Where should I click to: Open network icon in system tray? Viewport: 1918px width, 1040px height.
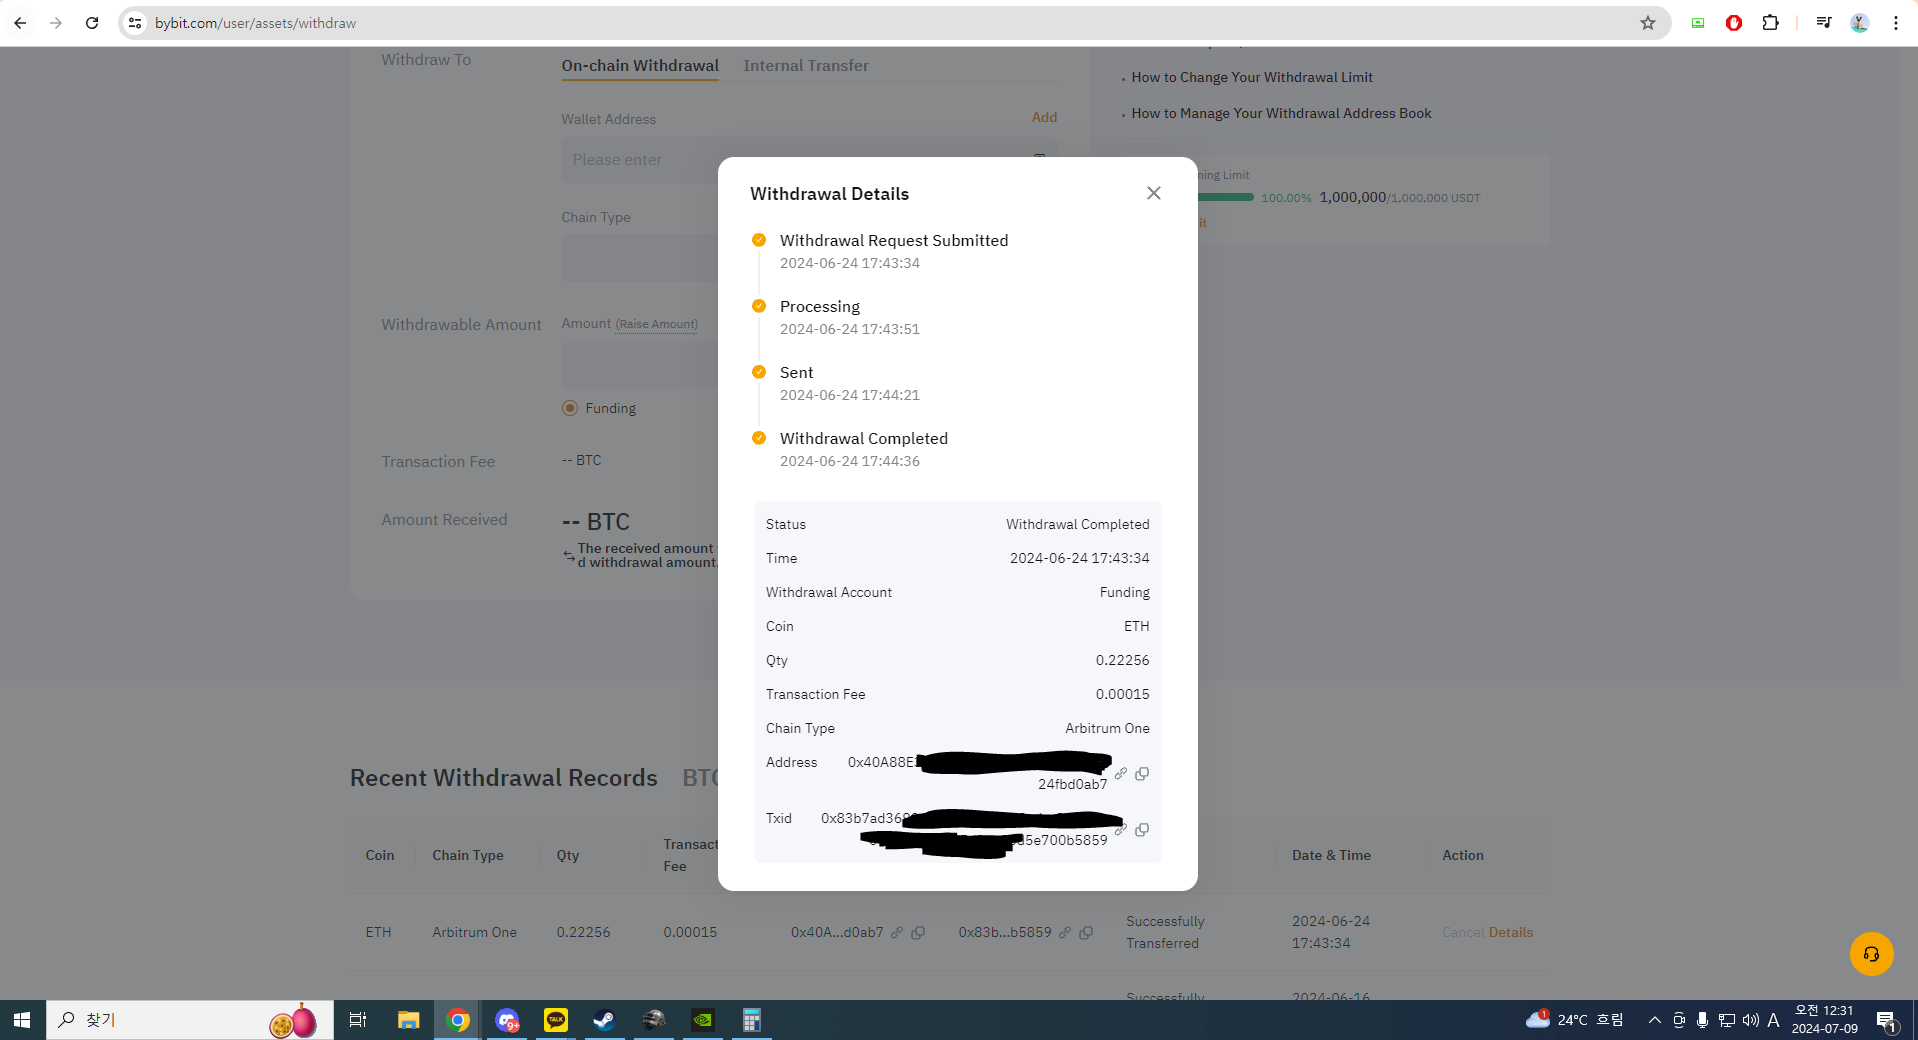1727,1020
